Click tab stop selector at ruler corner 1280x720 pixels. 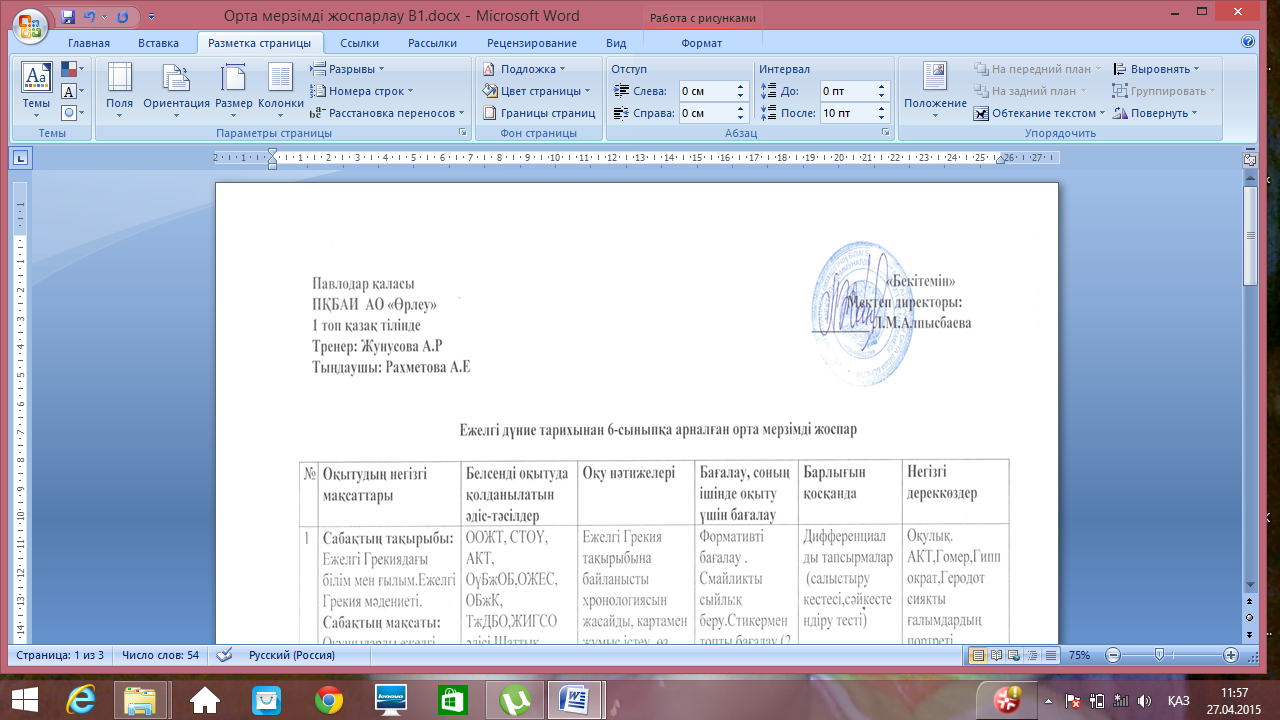point(21,158)
